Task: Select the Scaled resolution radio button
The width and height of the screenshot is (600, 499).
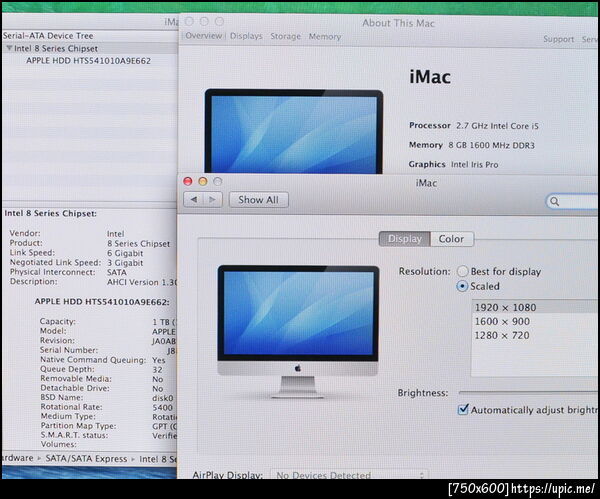Action: point(462,286)
